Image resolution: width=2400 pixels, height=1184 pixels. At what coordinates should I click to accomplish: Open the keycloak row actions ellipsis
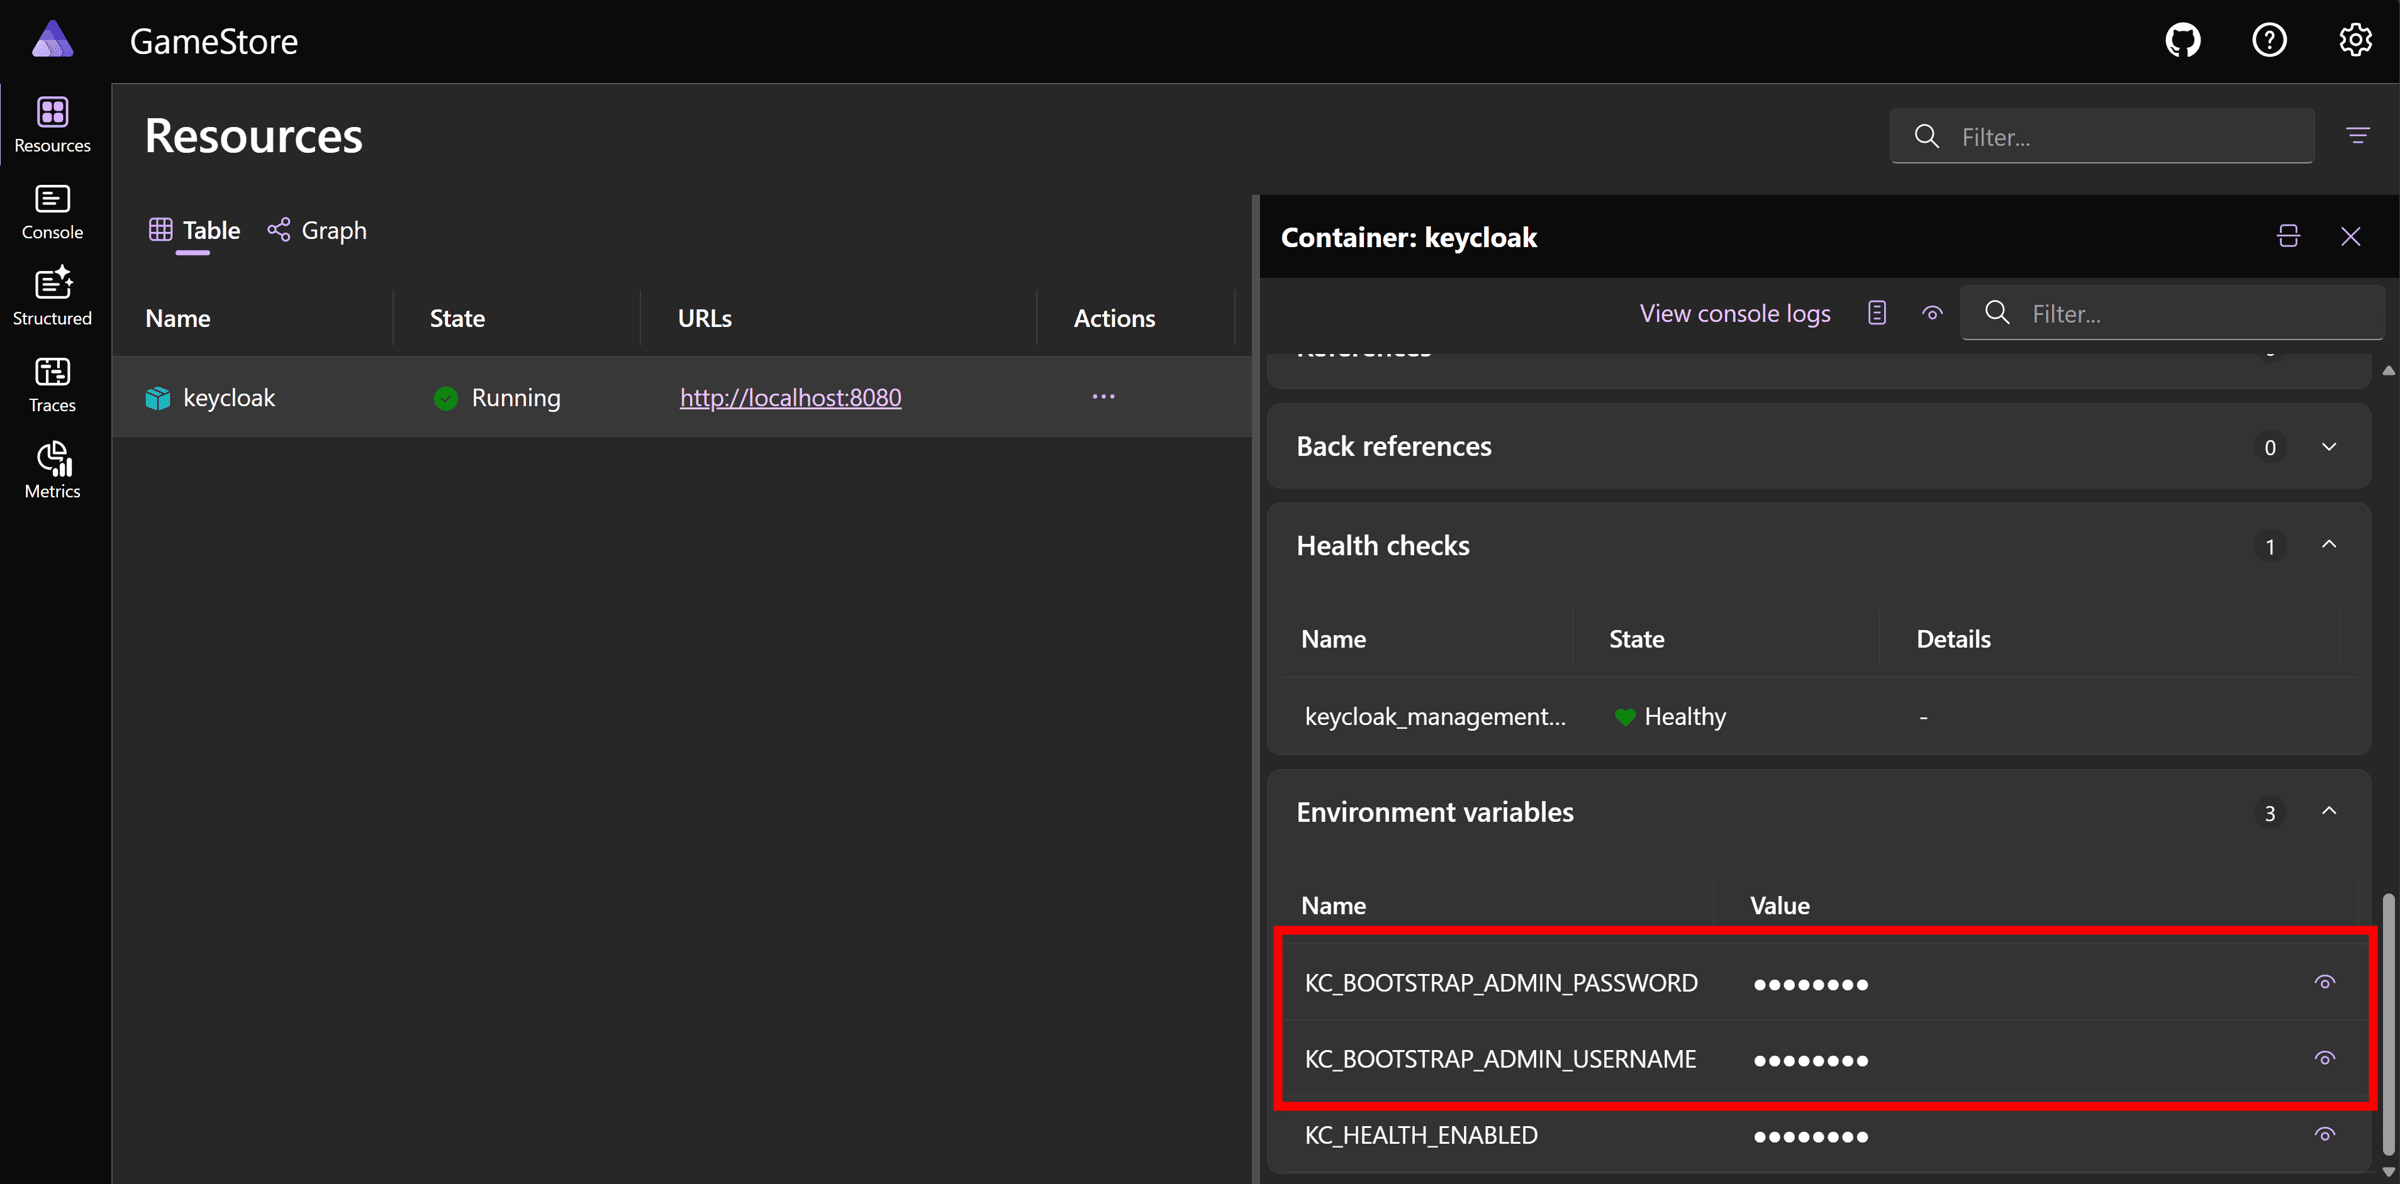(x=1103, y=397)
